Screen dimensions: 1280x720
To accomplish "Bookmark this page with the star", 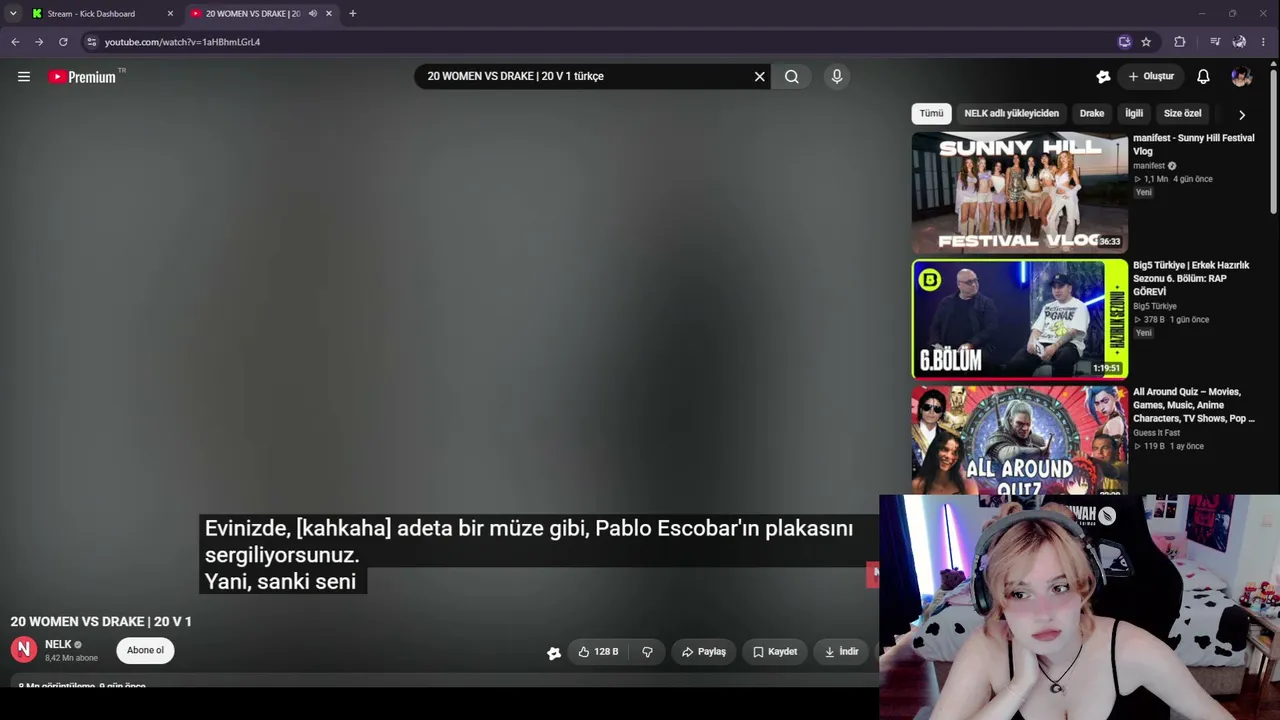I will pos(1146,42).
